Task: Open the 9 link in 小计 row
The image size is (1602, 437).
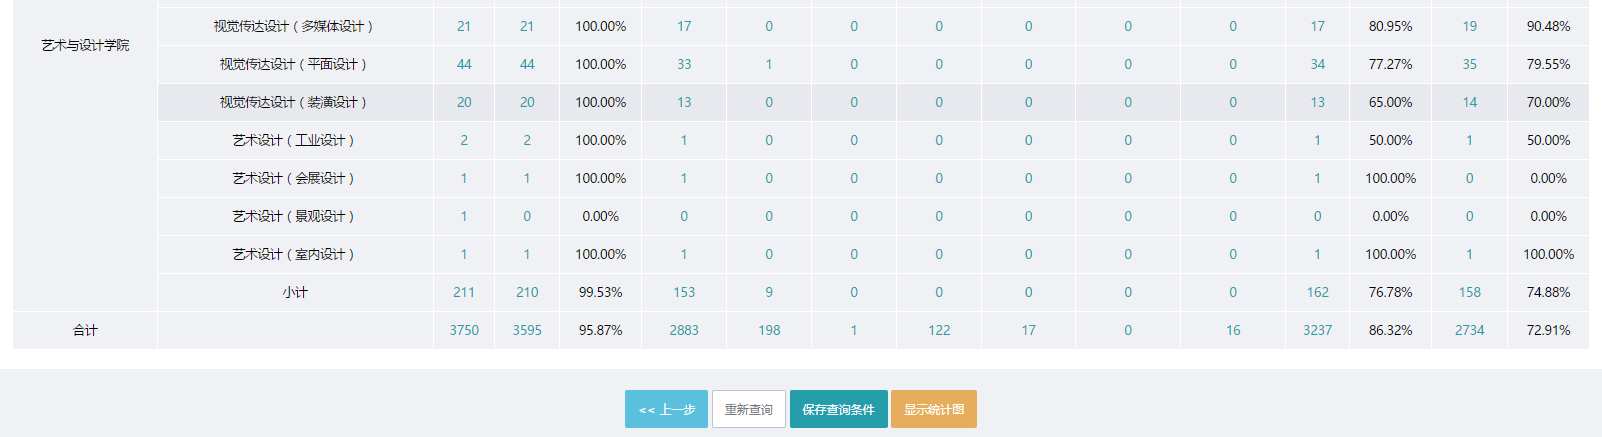Action: tap(769, 292)
